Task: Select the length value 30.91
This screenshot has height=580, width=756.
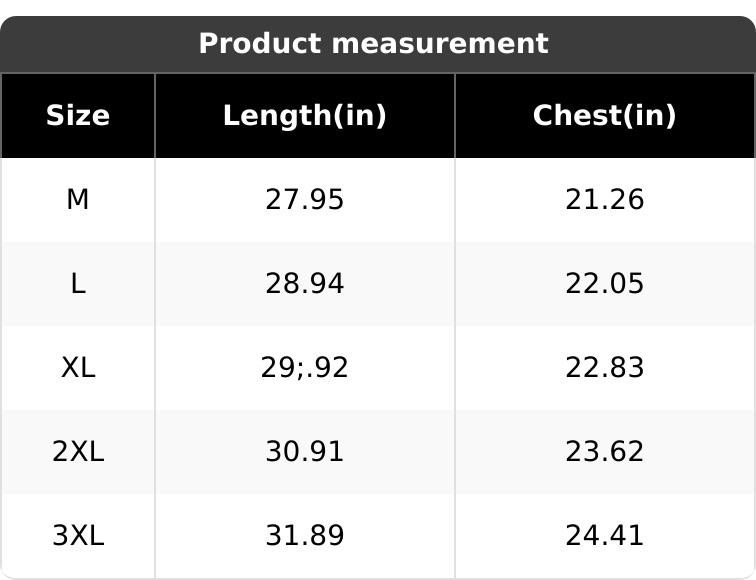Action: pyautogui.click(x=304, y=452)
